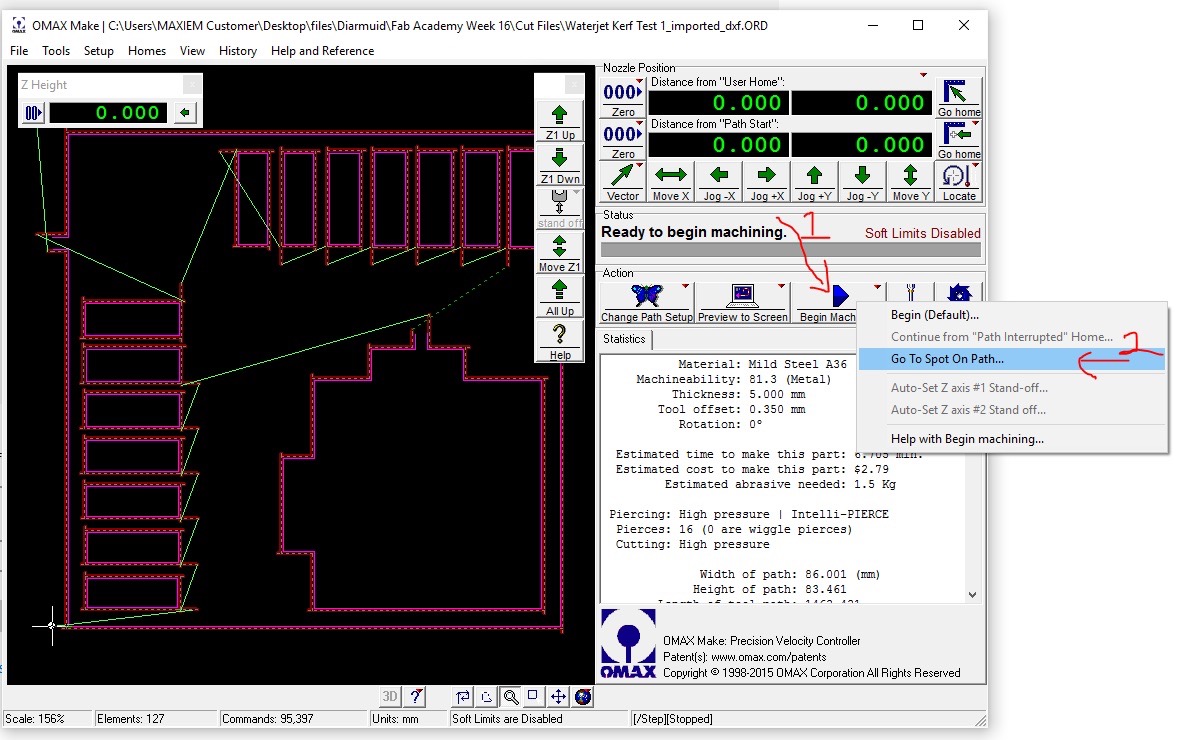Open the Tools menu

56,50
